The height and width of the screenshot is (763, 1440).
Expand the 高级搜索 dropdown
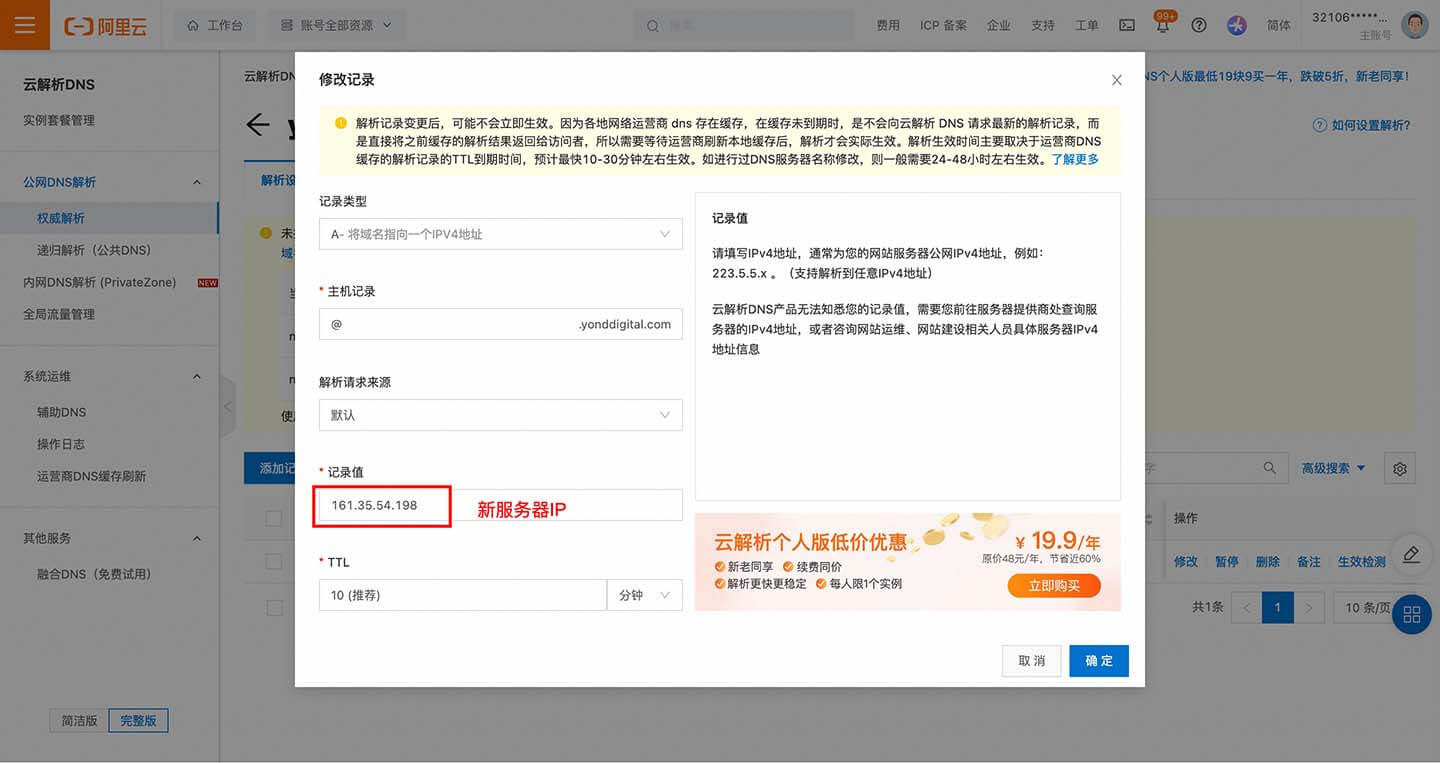tap(1334, 468)
